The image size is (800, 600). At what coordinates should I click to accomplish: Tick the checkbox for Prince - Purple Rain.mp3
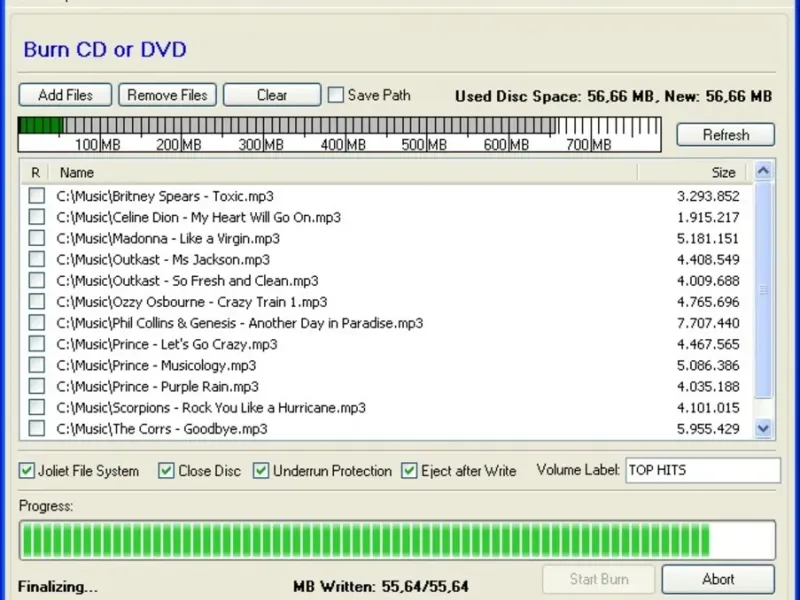pyautogui.click(x=37, y=386)
